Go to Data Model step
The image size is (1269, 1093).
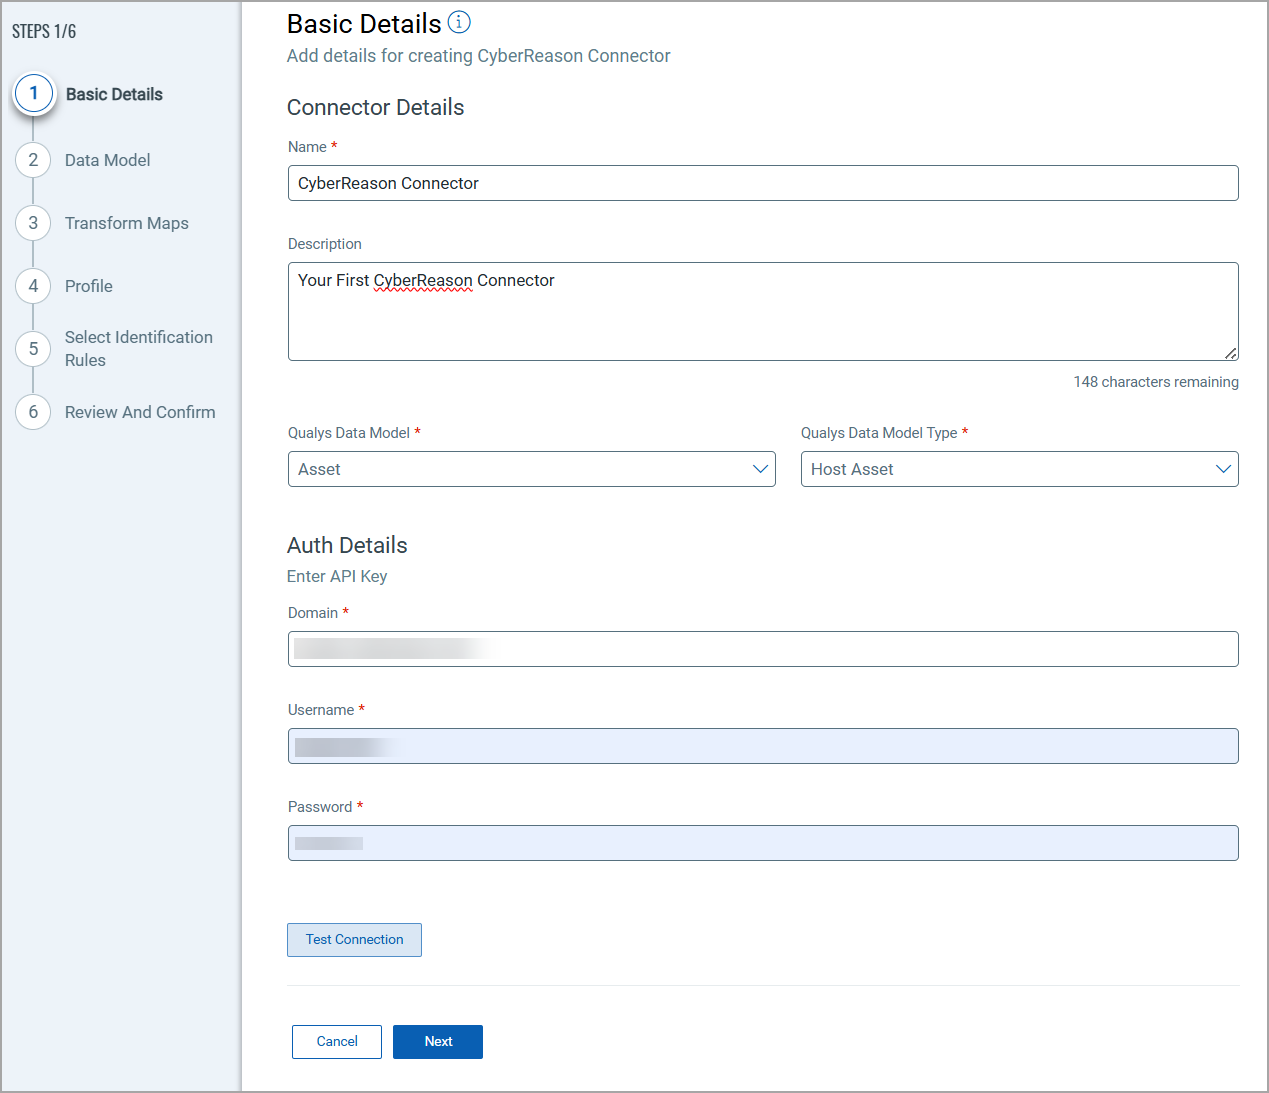[107, 160]
